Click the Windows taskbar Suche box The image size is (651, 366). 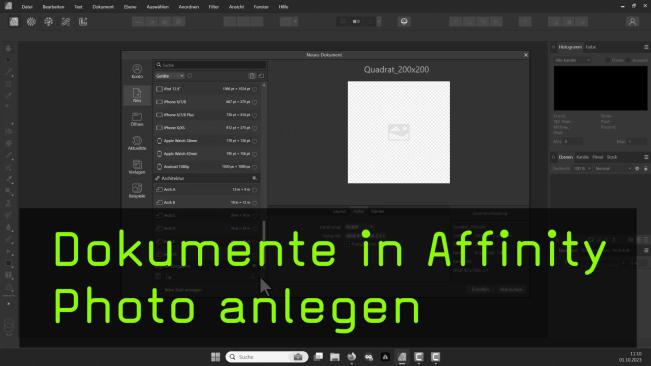click(x=267, y=357)
